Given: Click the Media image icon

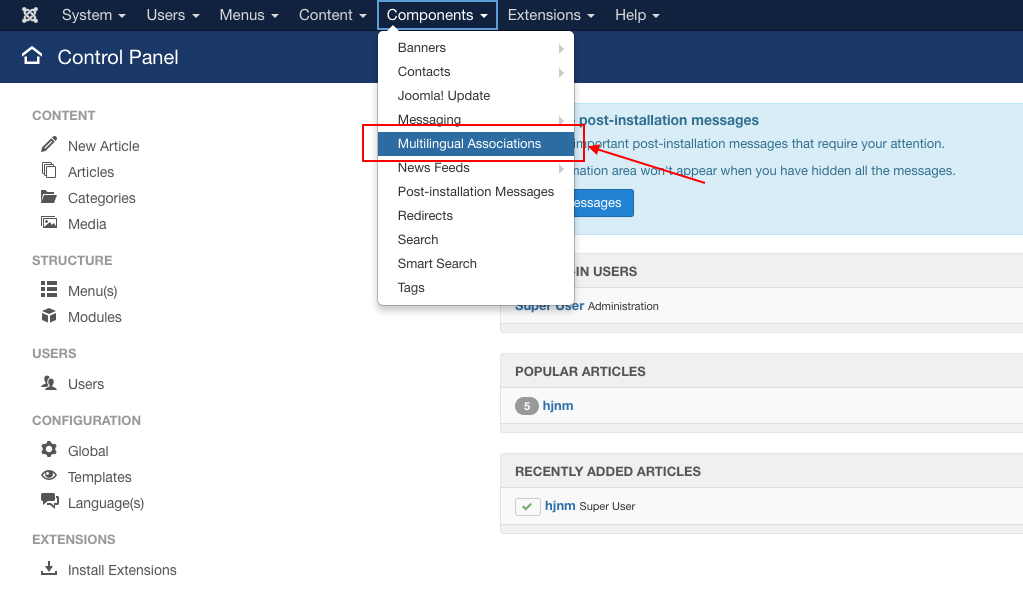Looking at the screenshot, I should (47, 223).
